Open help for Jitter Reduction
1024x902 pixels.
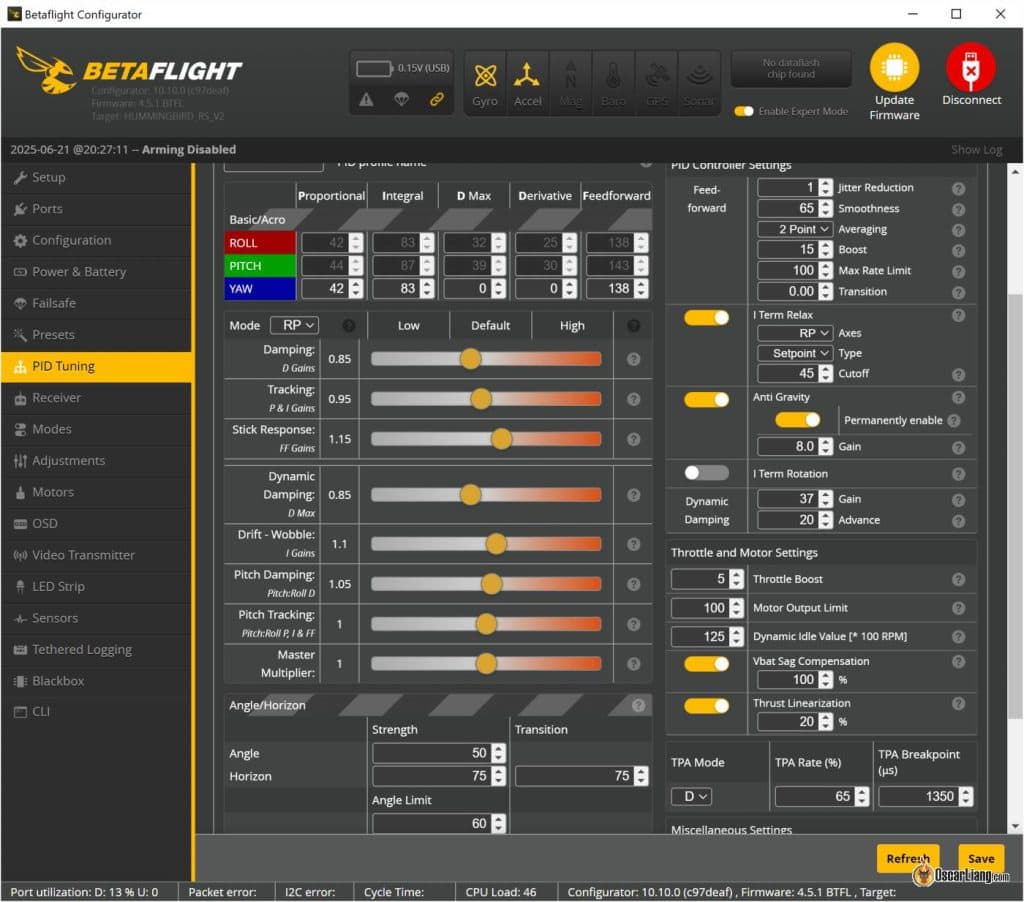(958, 188)
